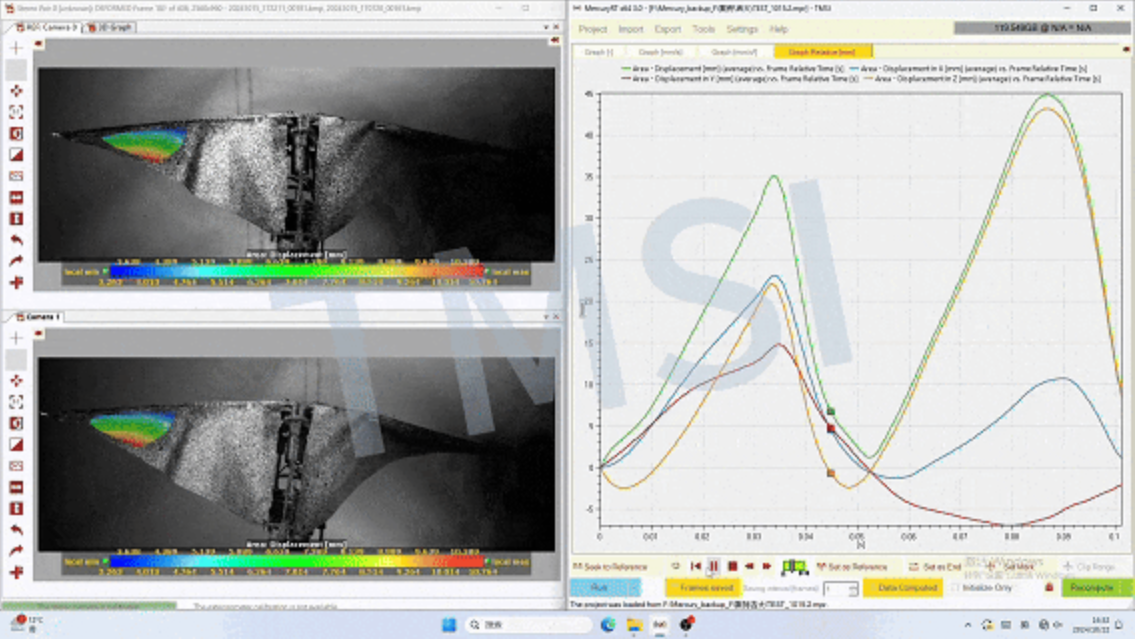Adjust the saving interval spinner arrows

pos(853,589)
